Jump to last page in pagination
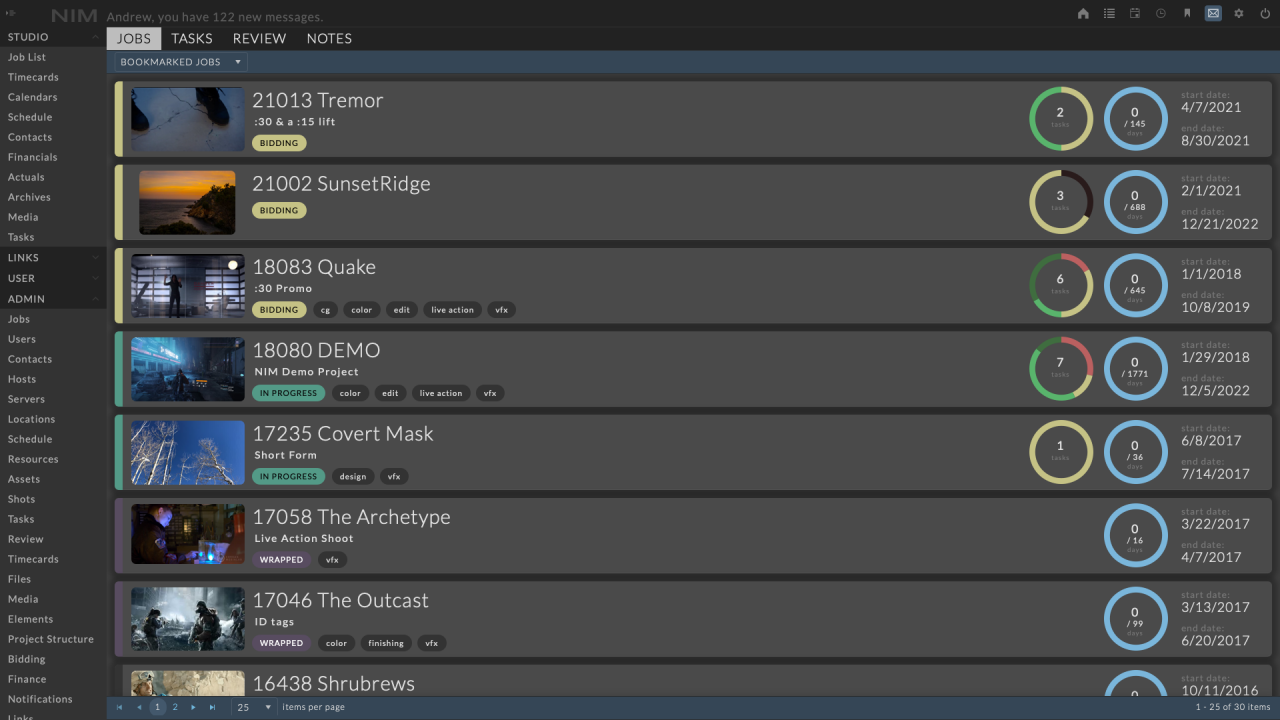1280x720 pixels. coord(212,707)
